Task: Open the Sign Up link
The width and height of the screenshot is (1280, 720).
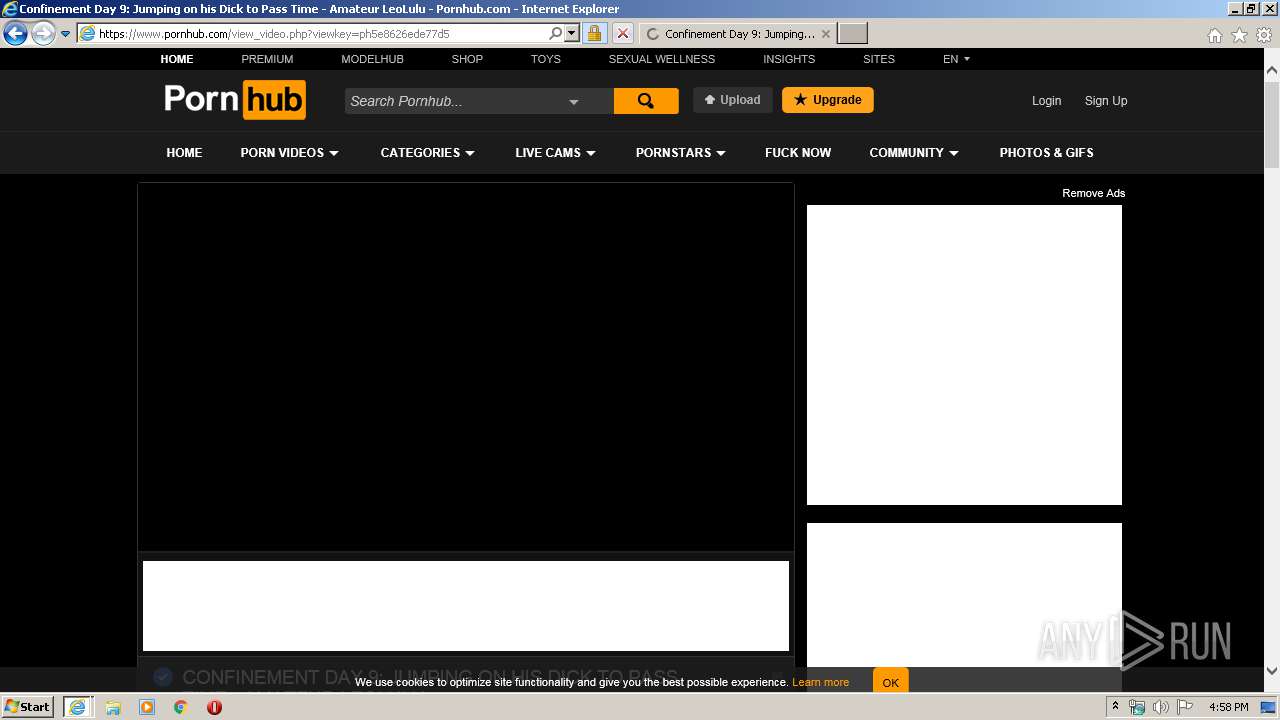Action: pos(1106,101)
